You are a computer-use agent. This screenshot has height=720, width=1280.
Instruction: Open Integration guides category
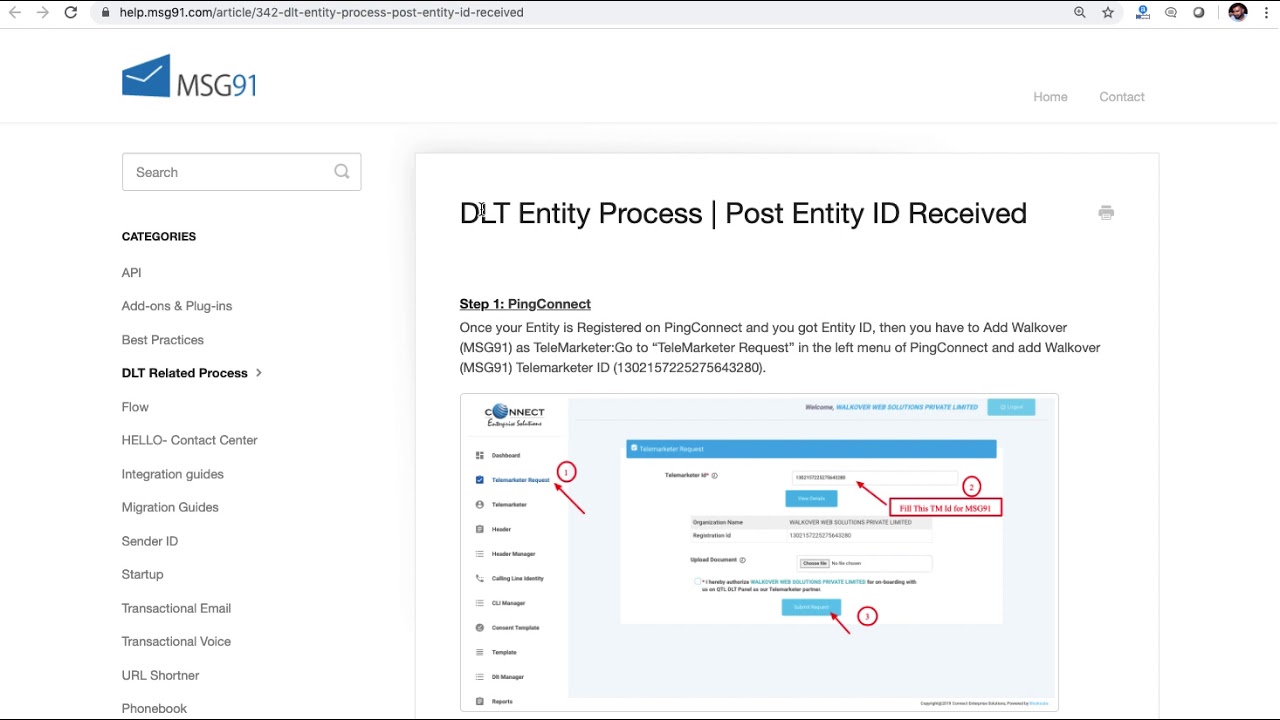(x=173, y=474)
